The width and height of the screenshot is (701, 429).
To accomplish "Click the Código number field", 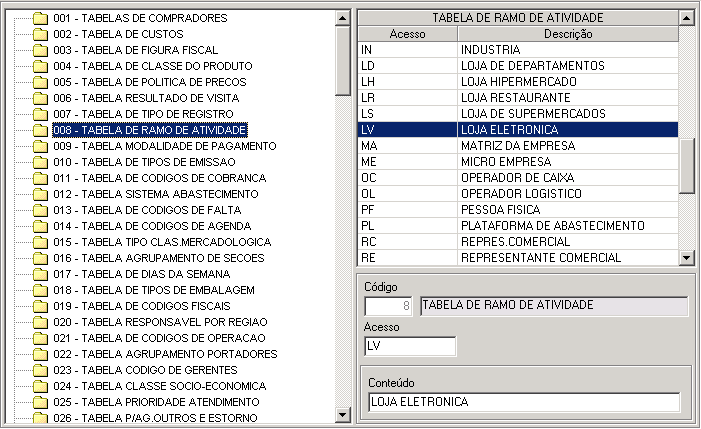I will tap(389, 305).
